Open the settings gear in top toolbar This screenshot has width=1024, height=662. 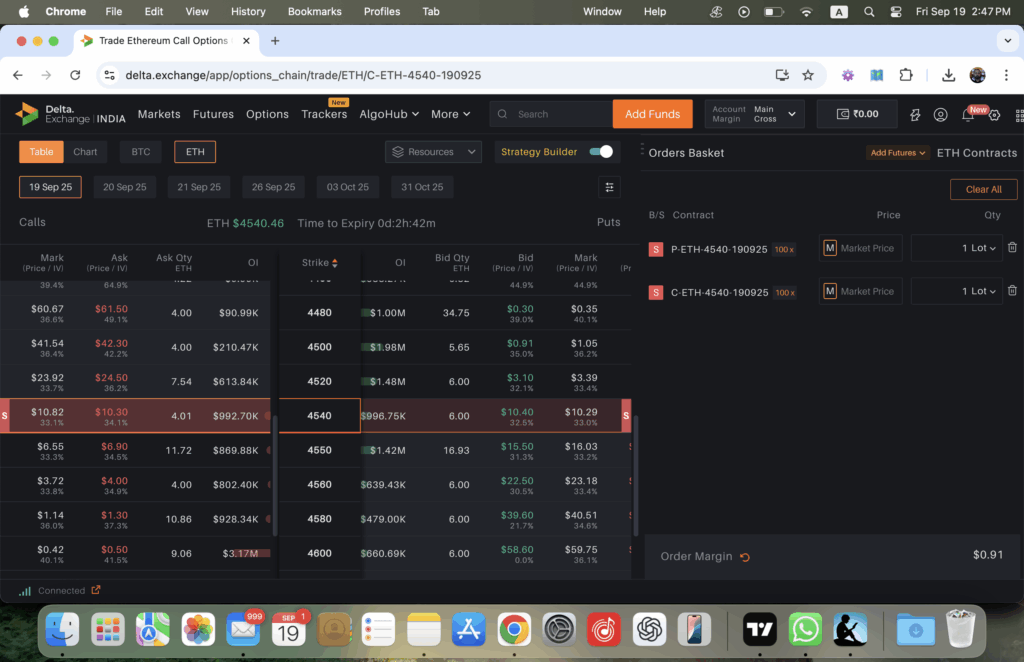click(x=994, y=115)
